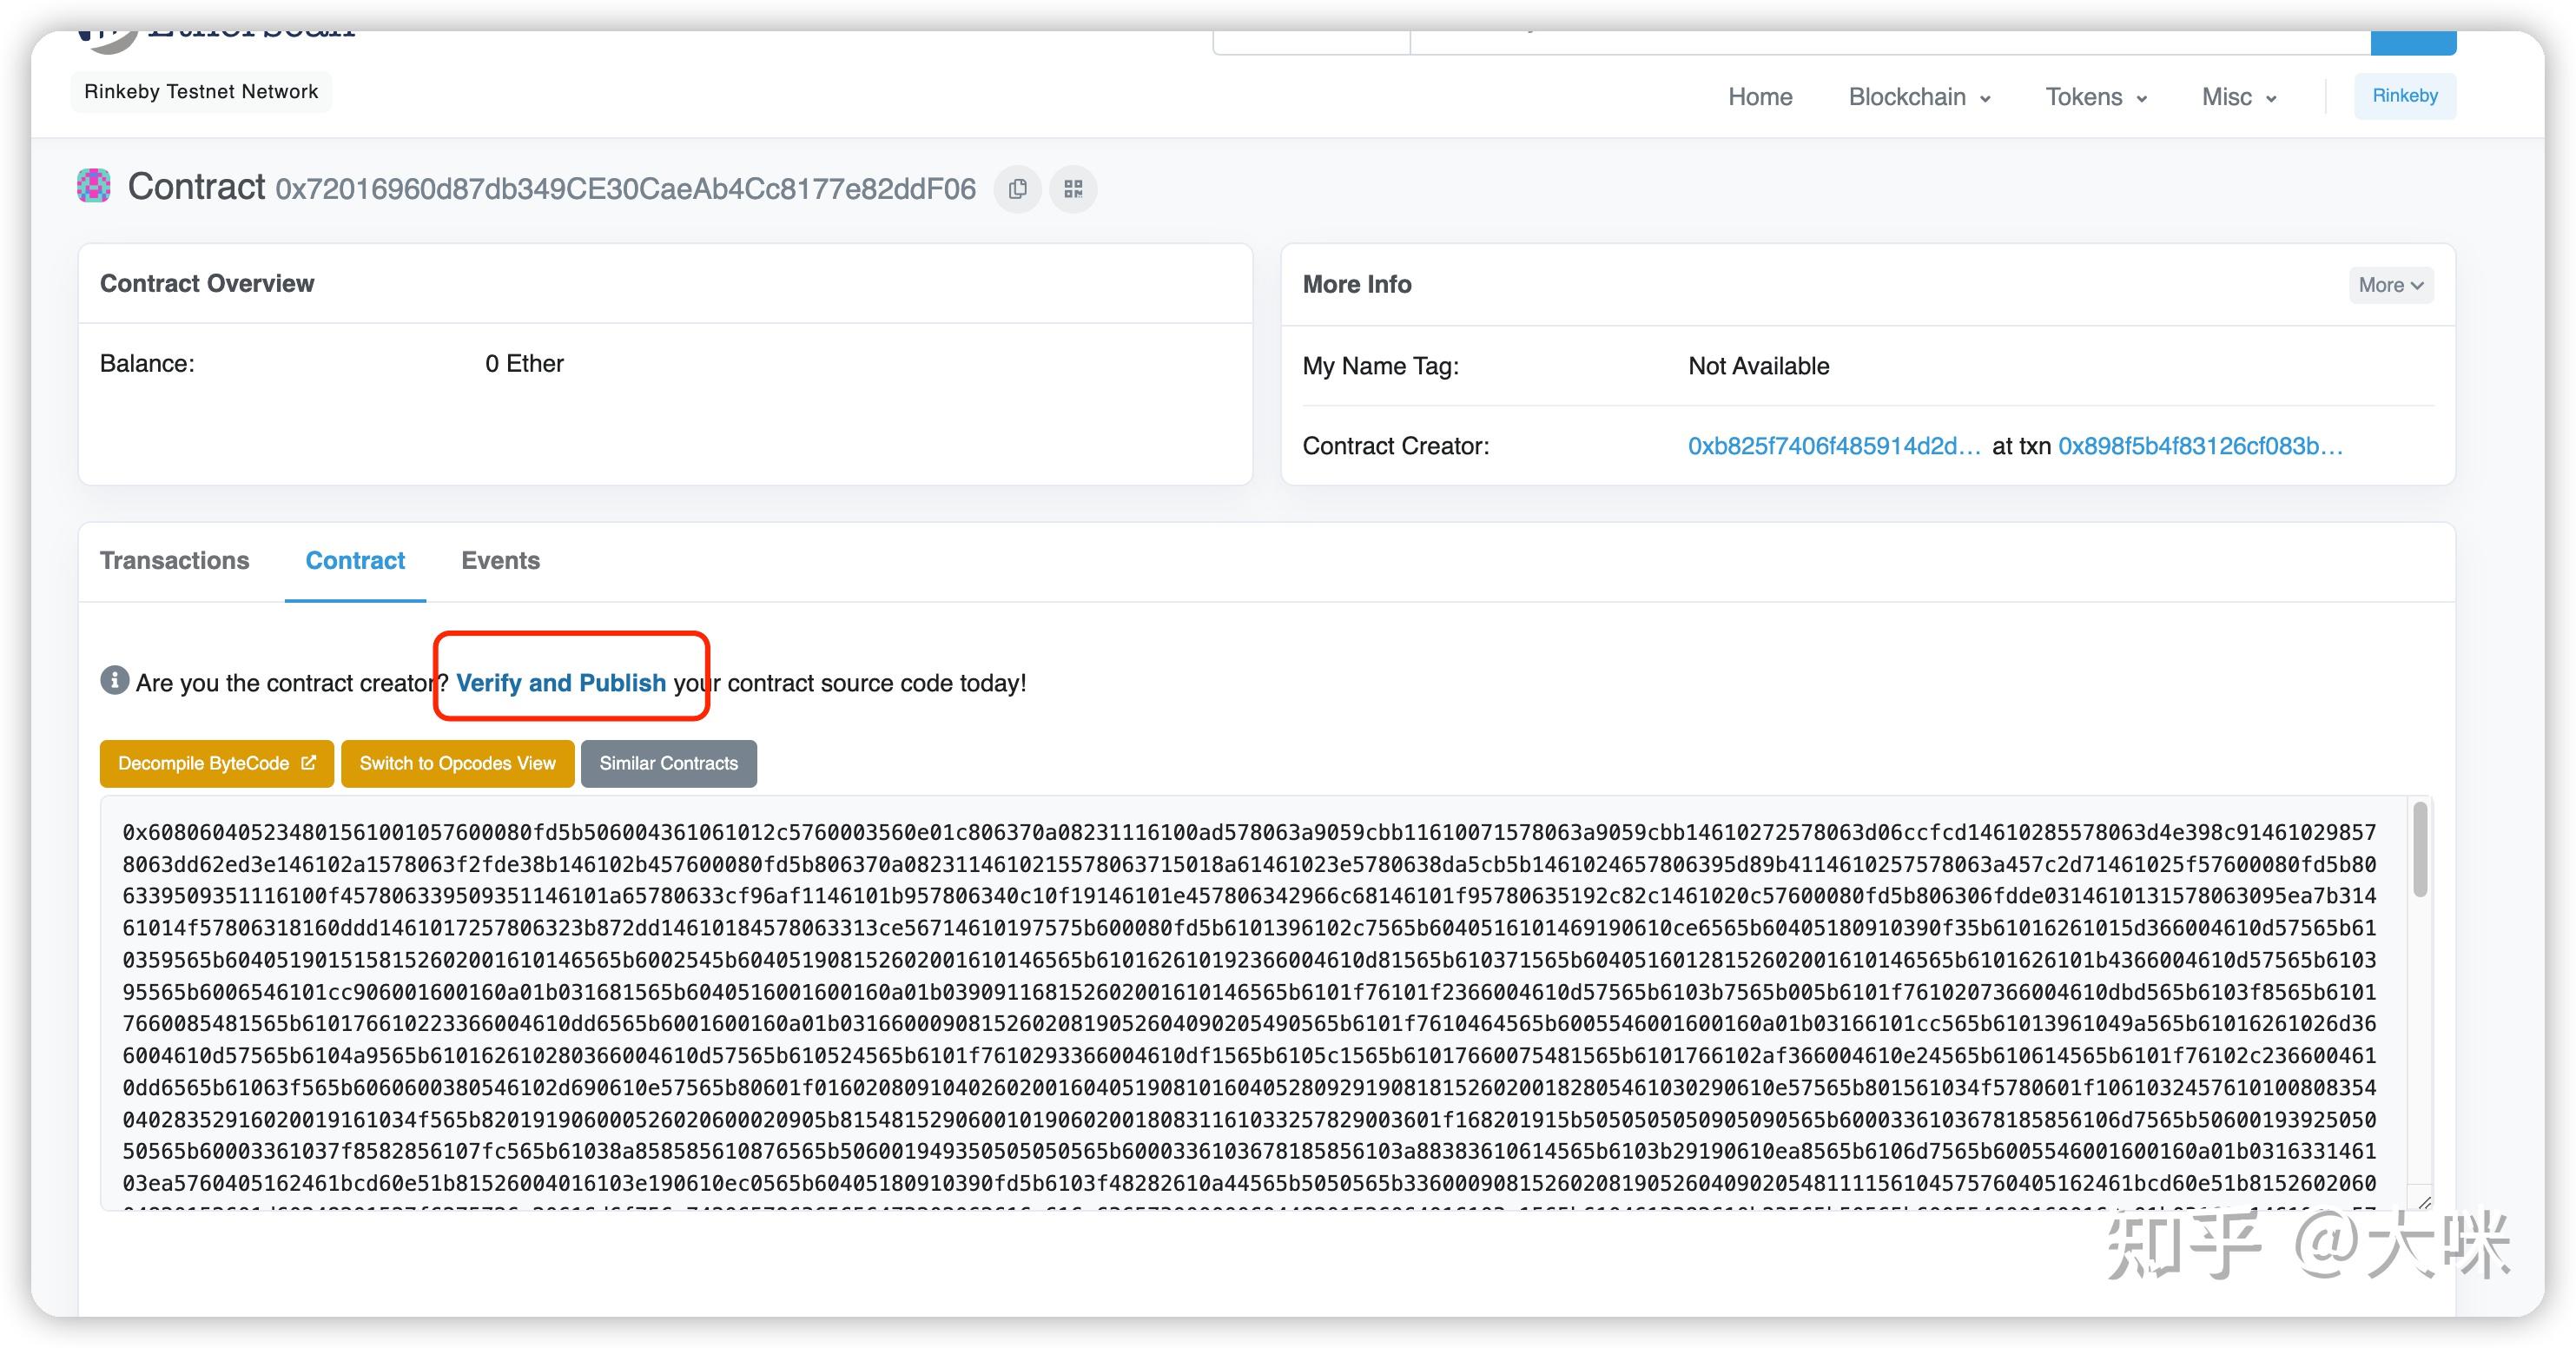Expand the More options in More Info panel
Image resolution: width=2576 pixels, height=1348 pixels.
click(x=2390, y=285)
